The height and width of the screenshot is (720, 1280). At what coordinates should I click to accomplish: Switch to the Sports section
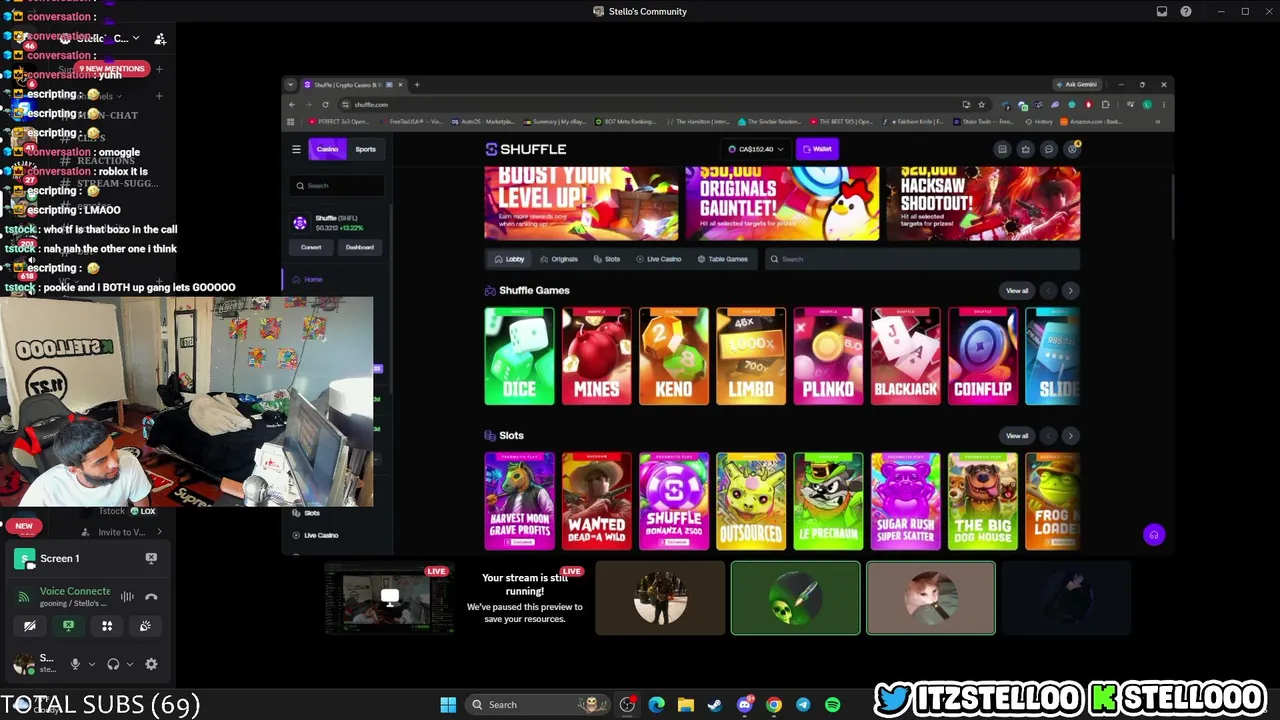tap(365, 149)
